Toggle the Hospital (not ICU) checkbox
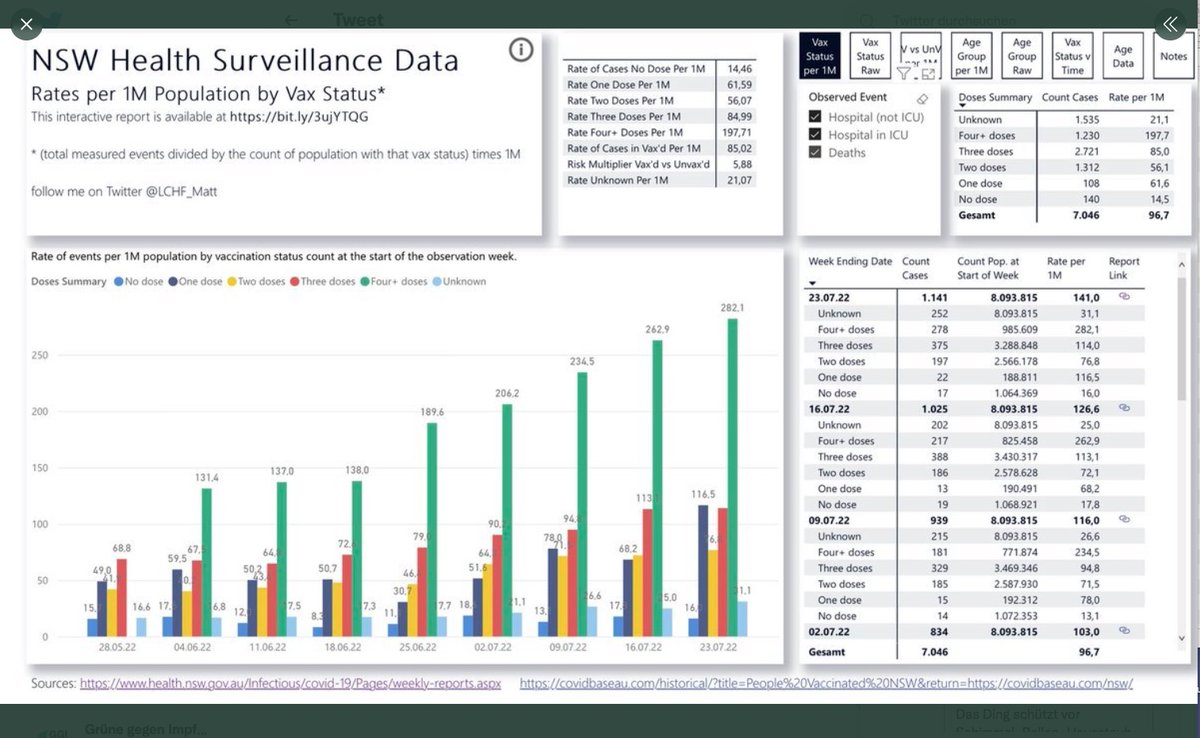 (815, 117)
